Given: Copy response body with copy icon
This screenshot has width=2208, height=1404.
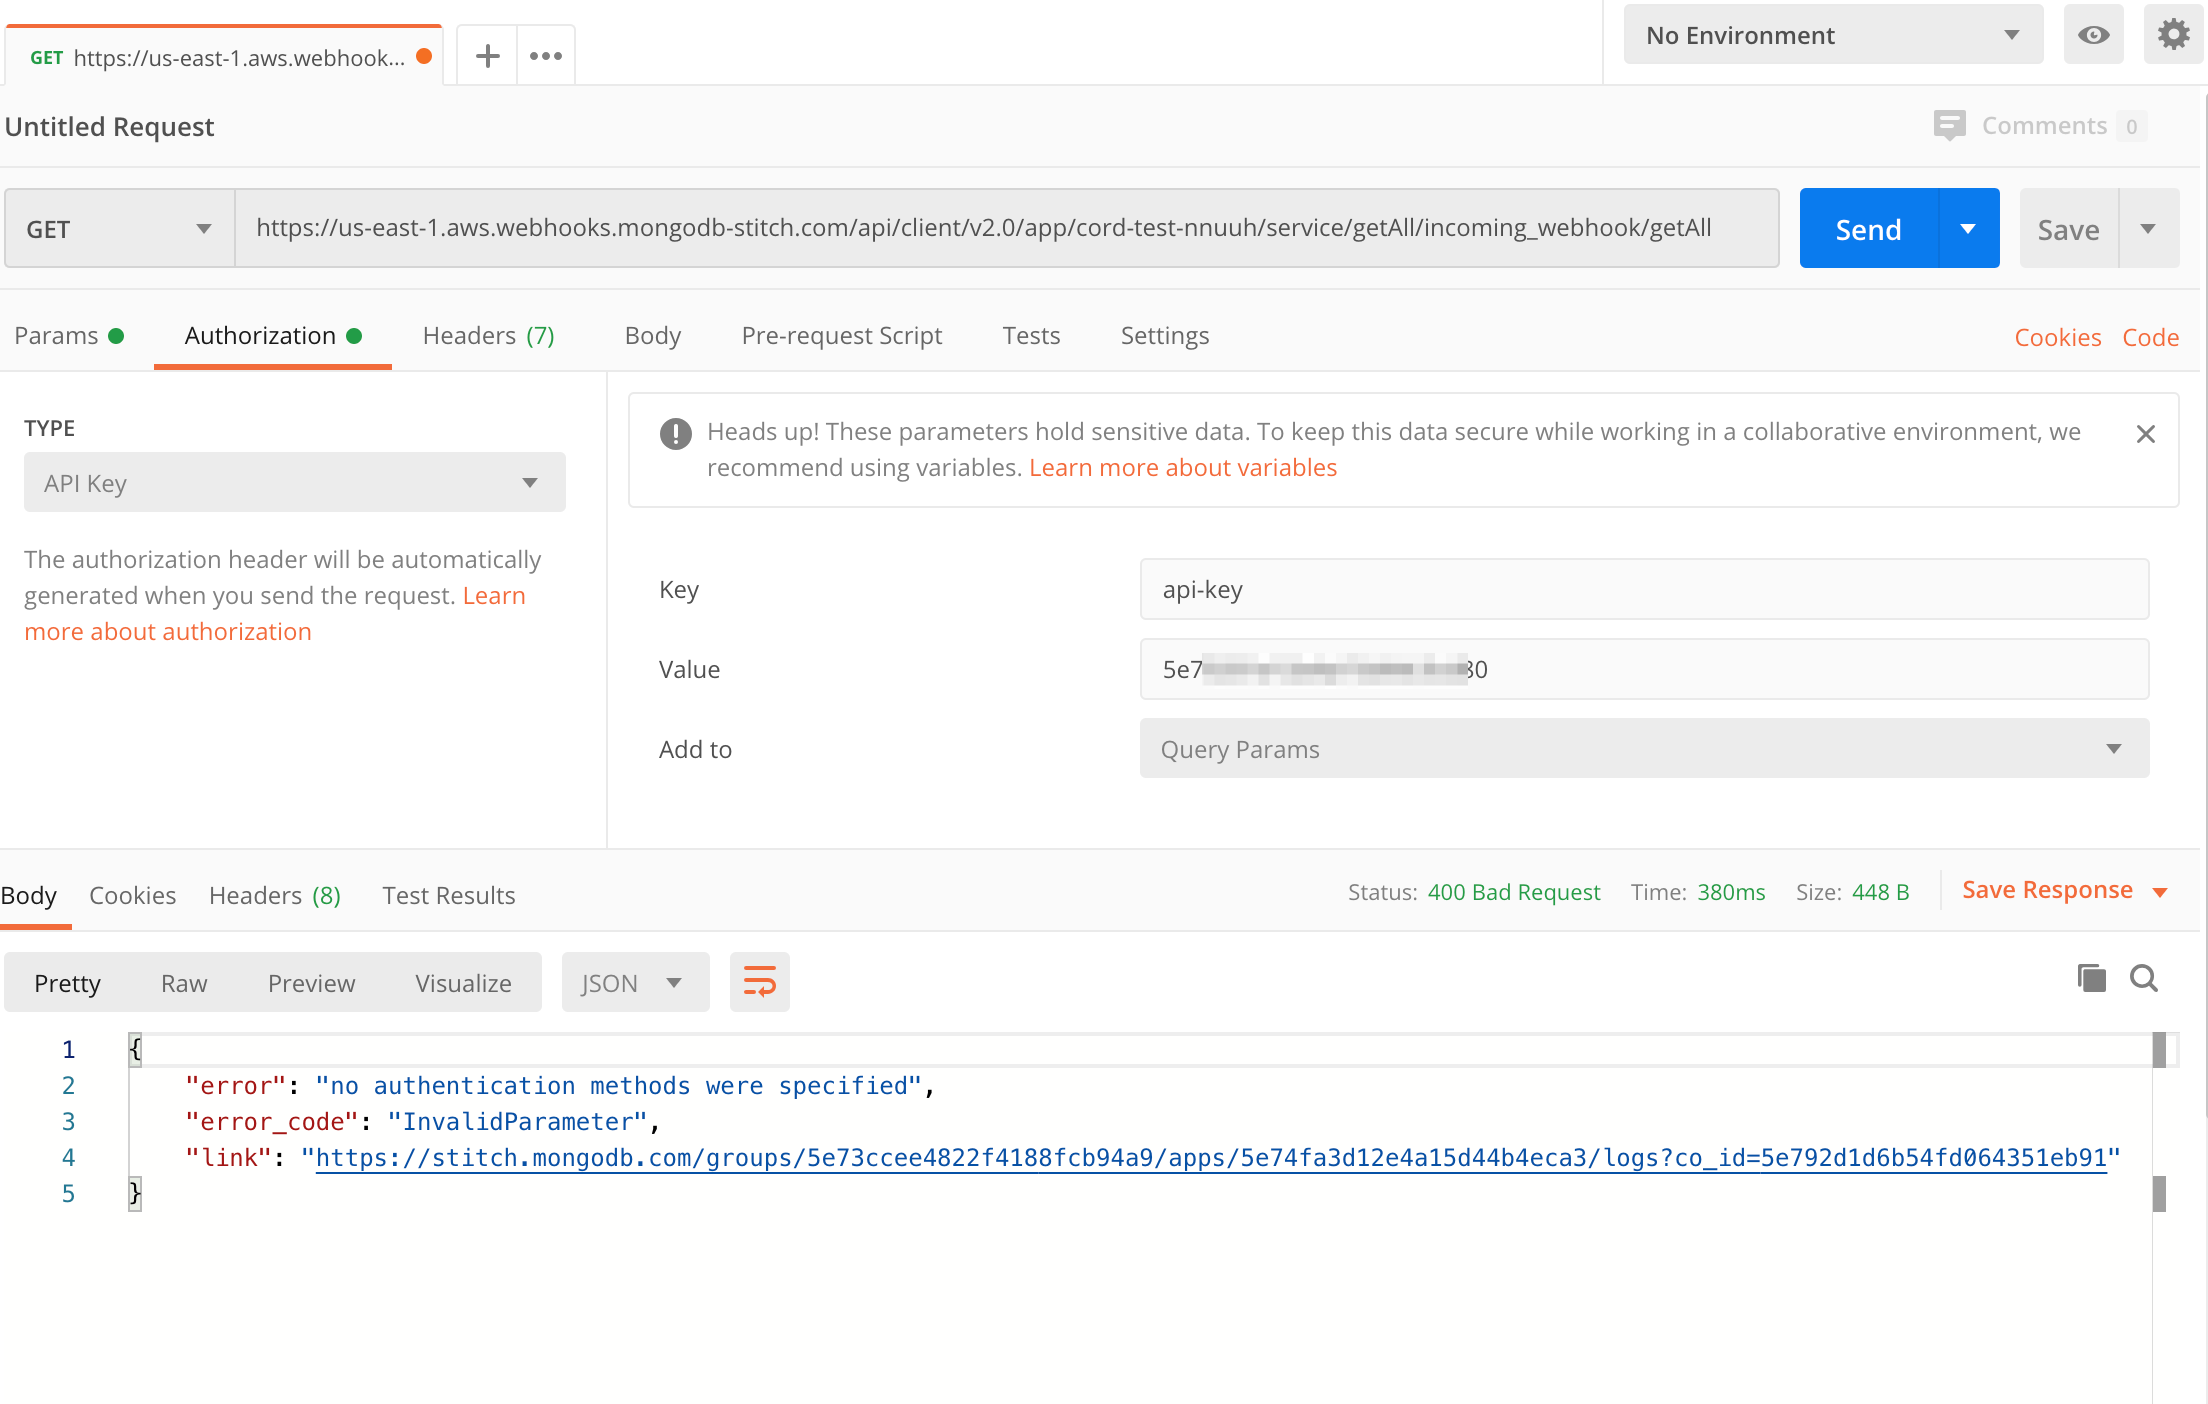Looking at the screenshot, I should click(x=2091, y=978).
